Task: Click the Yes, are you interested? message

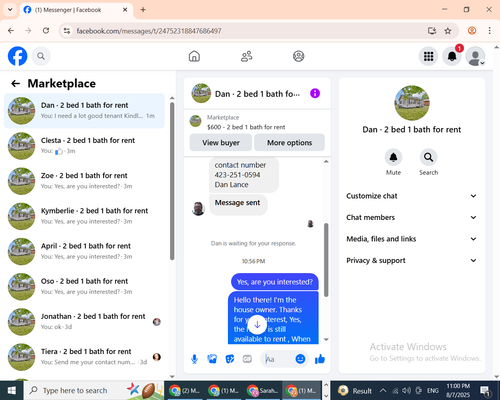Action: tap(275, 282)
